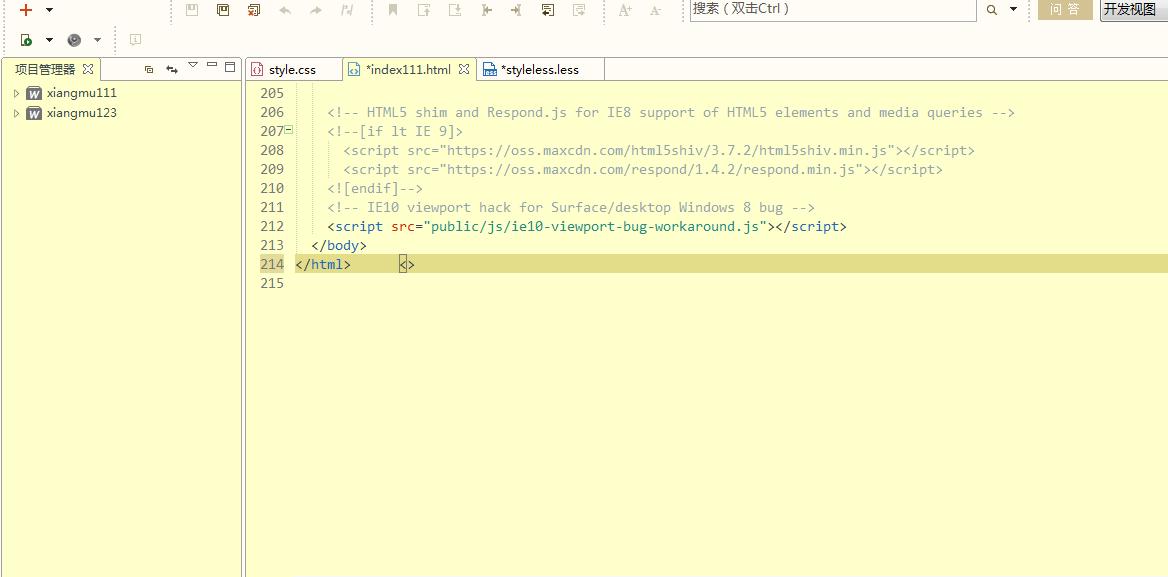Click the search box labeled 搜索（双击Ctrl）
Image resolution: width=1168 pixels, height=577 pixels.
click(833, 10)
